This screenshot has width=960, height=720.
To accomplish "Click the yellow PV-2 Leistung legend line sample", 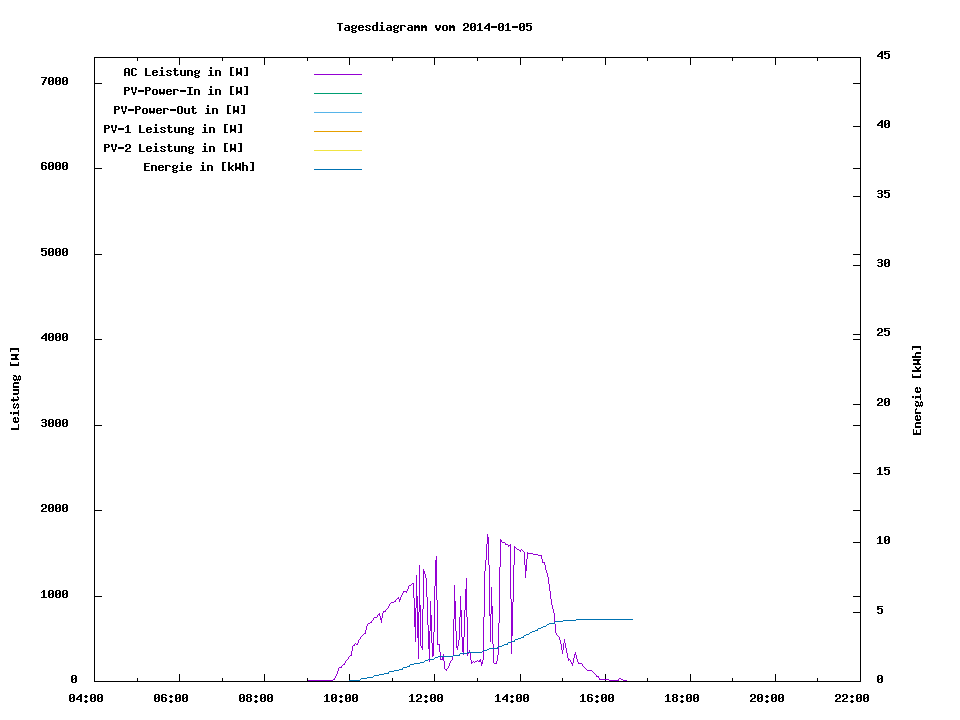I will point(337,150).
